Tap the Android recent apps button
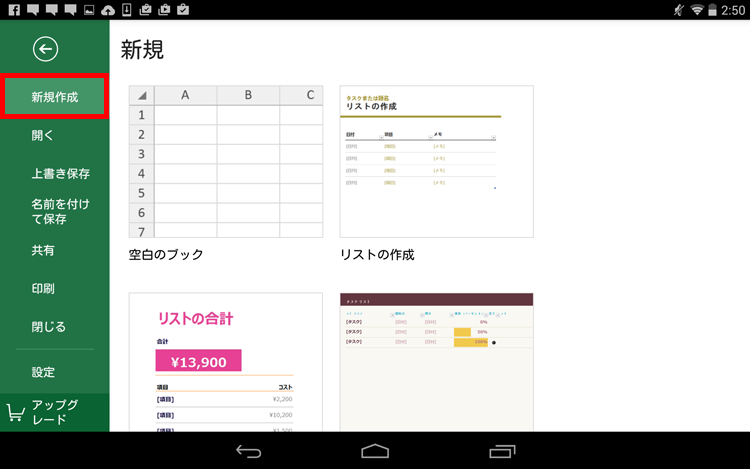The width and height of the screenshot is (750, 469). pos(502,451)
